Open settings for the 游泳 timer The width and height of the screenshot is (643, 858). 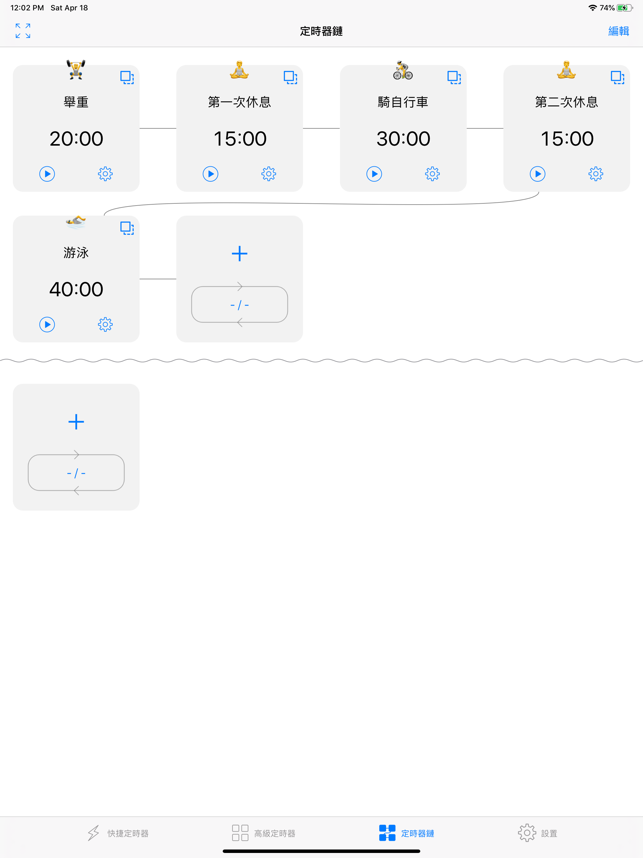pyautogui.click(x=105, y=324)
